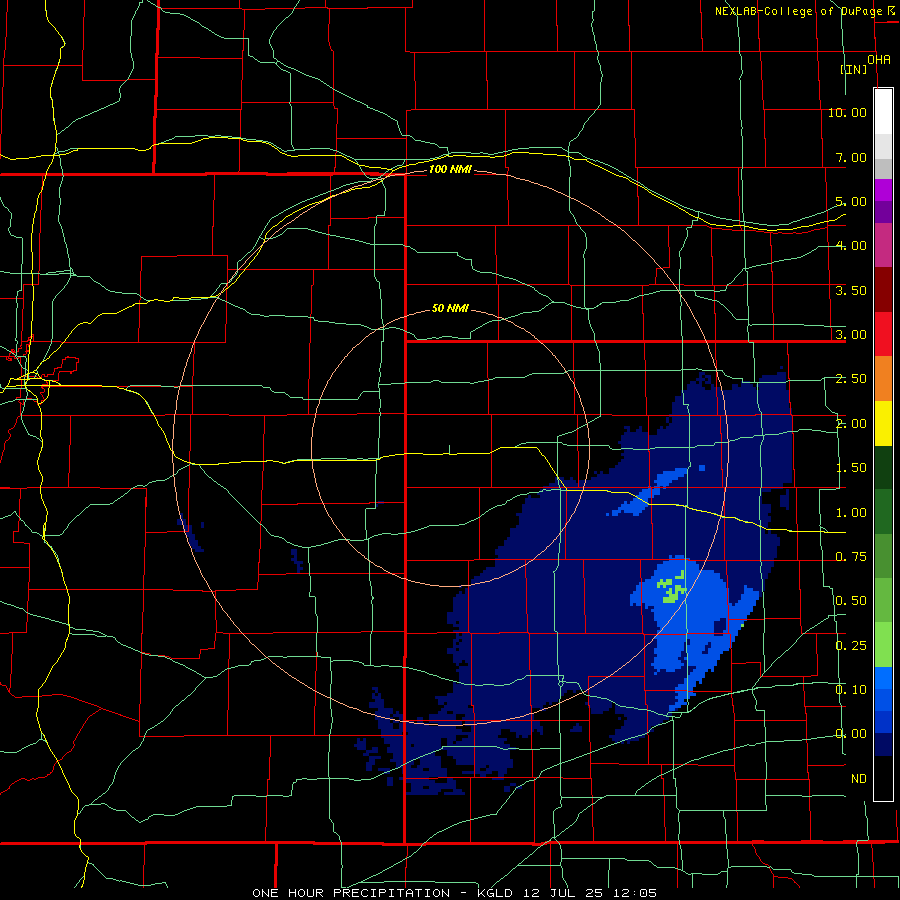The width and height of the screenshot is (900, 900).
Task: Click the ONE HOUR PRECIPITATION title text
Action: [351, 893]
